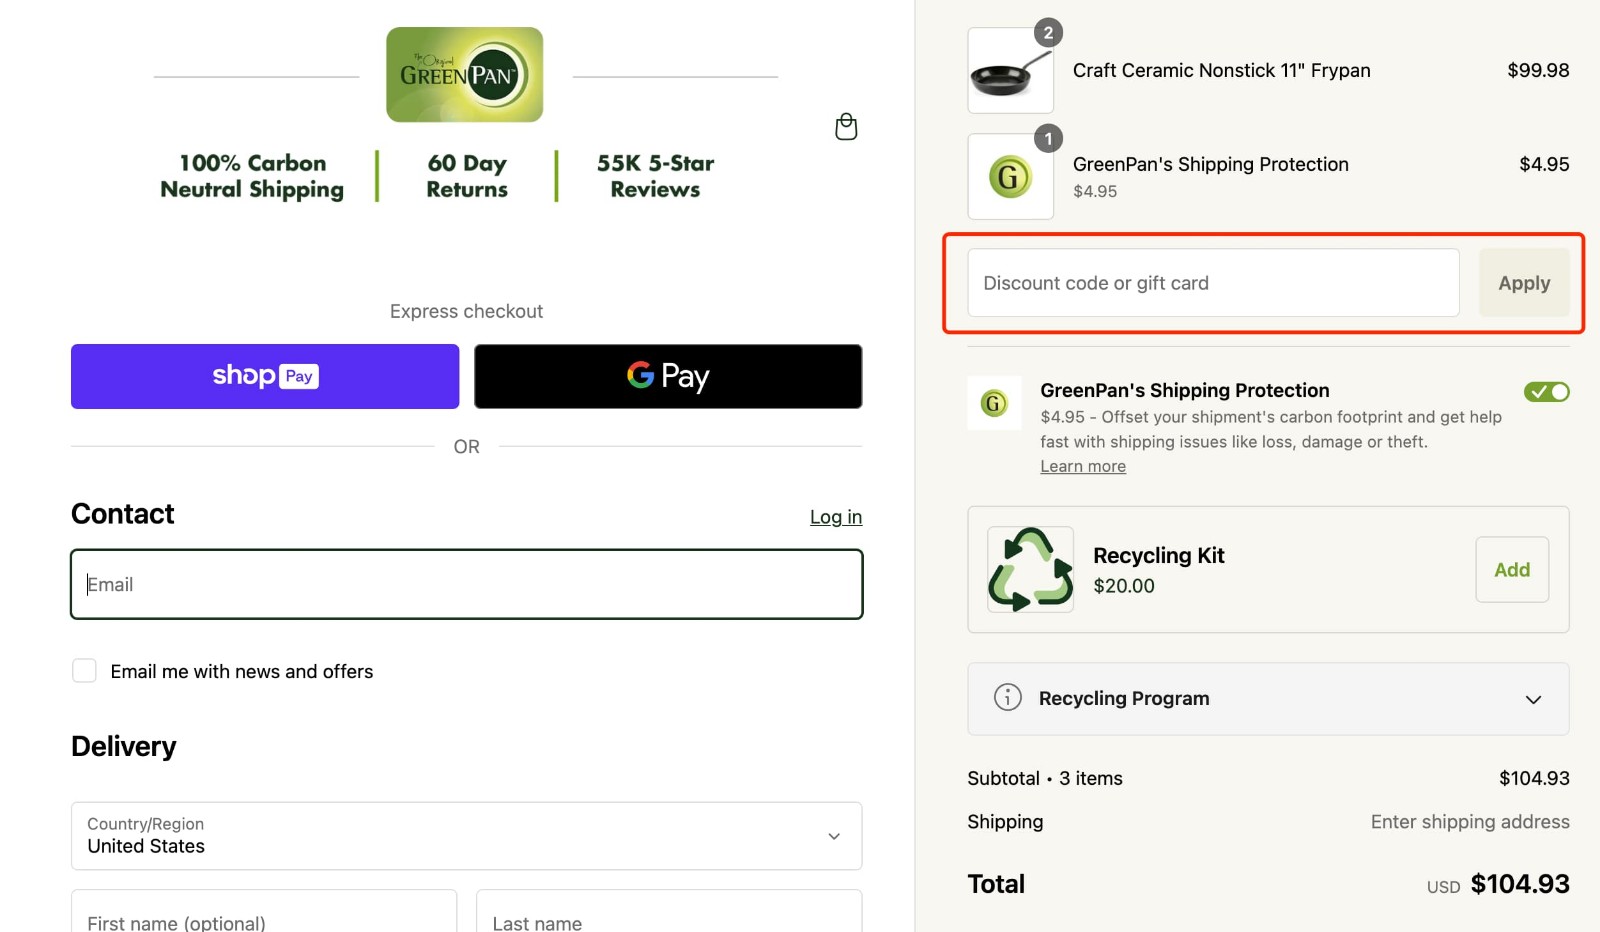Click 'Learn more' under shipping protection
This screenshot has height=932, width=1600.
click(x=1082, y=466)
